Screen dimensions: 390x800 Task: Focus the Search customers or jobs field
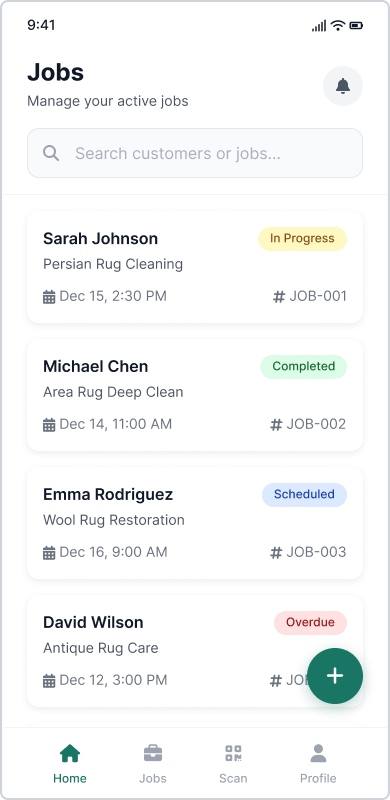195,153
